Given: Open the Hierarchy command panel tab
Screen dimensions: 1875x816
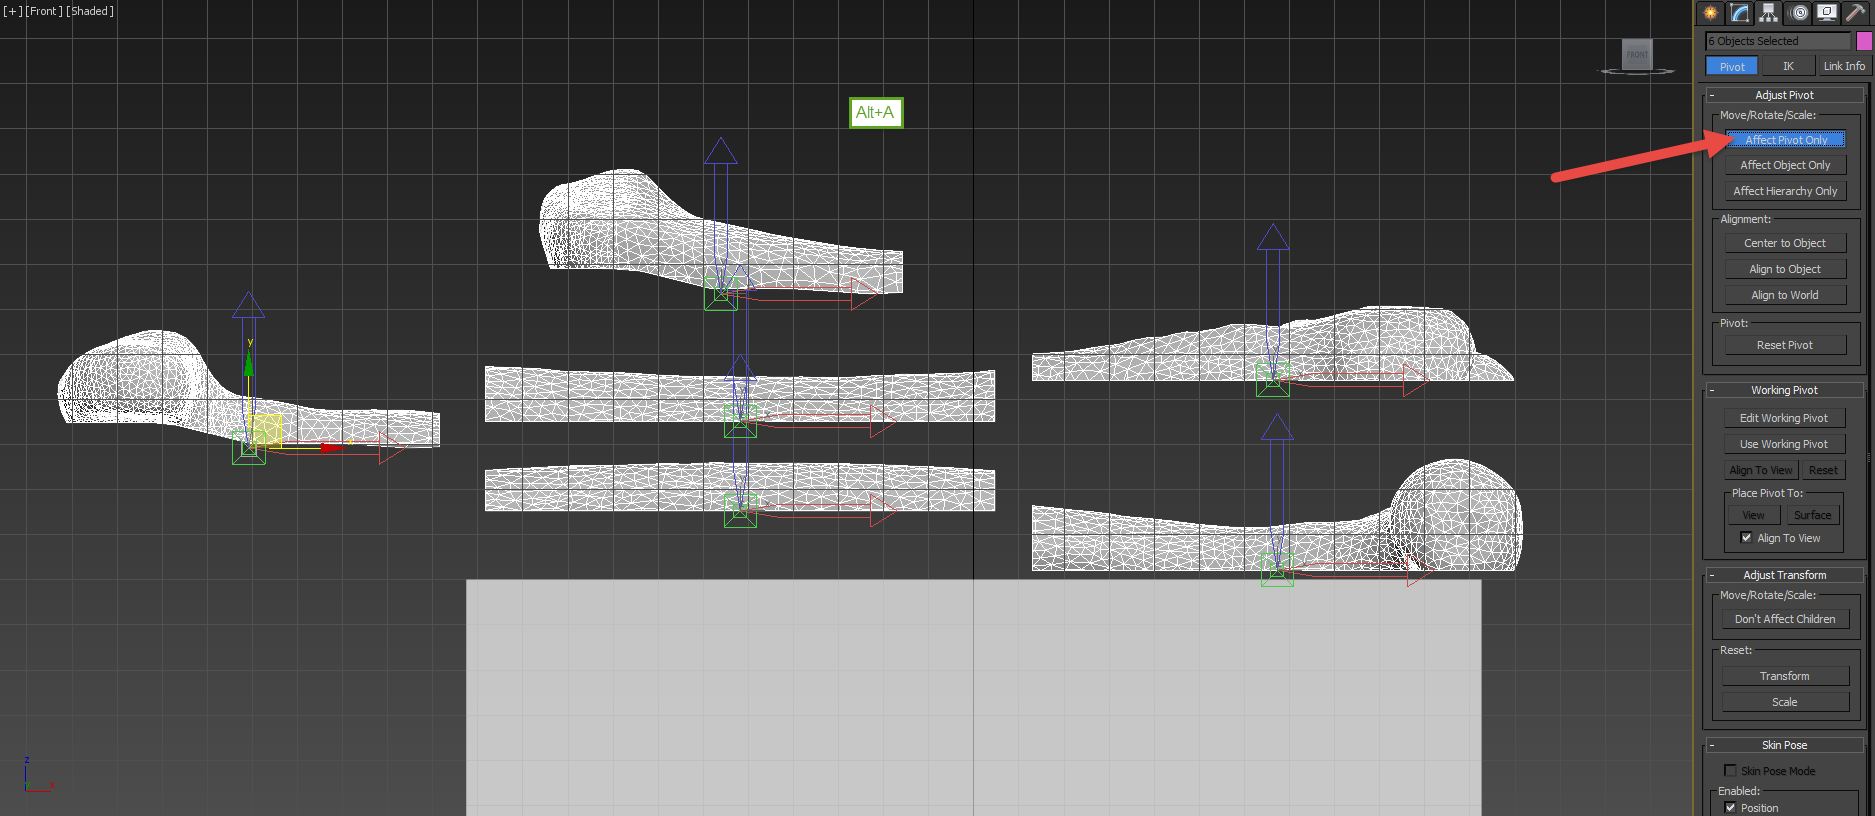Looking at the screenshot, I should [1769, 13].
